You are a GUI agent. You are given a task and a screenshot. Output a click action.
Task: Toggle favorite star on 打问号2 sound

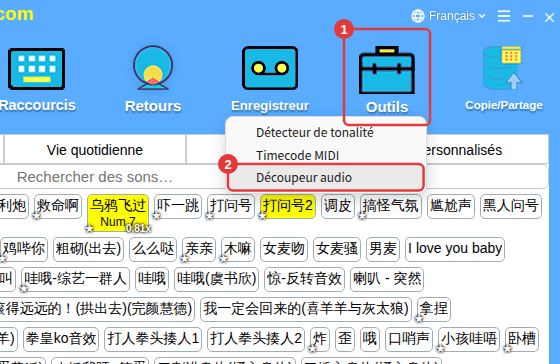click(x=262, y=215)
